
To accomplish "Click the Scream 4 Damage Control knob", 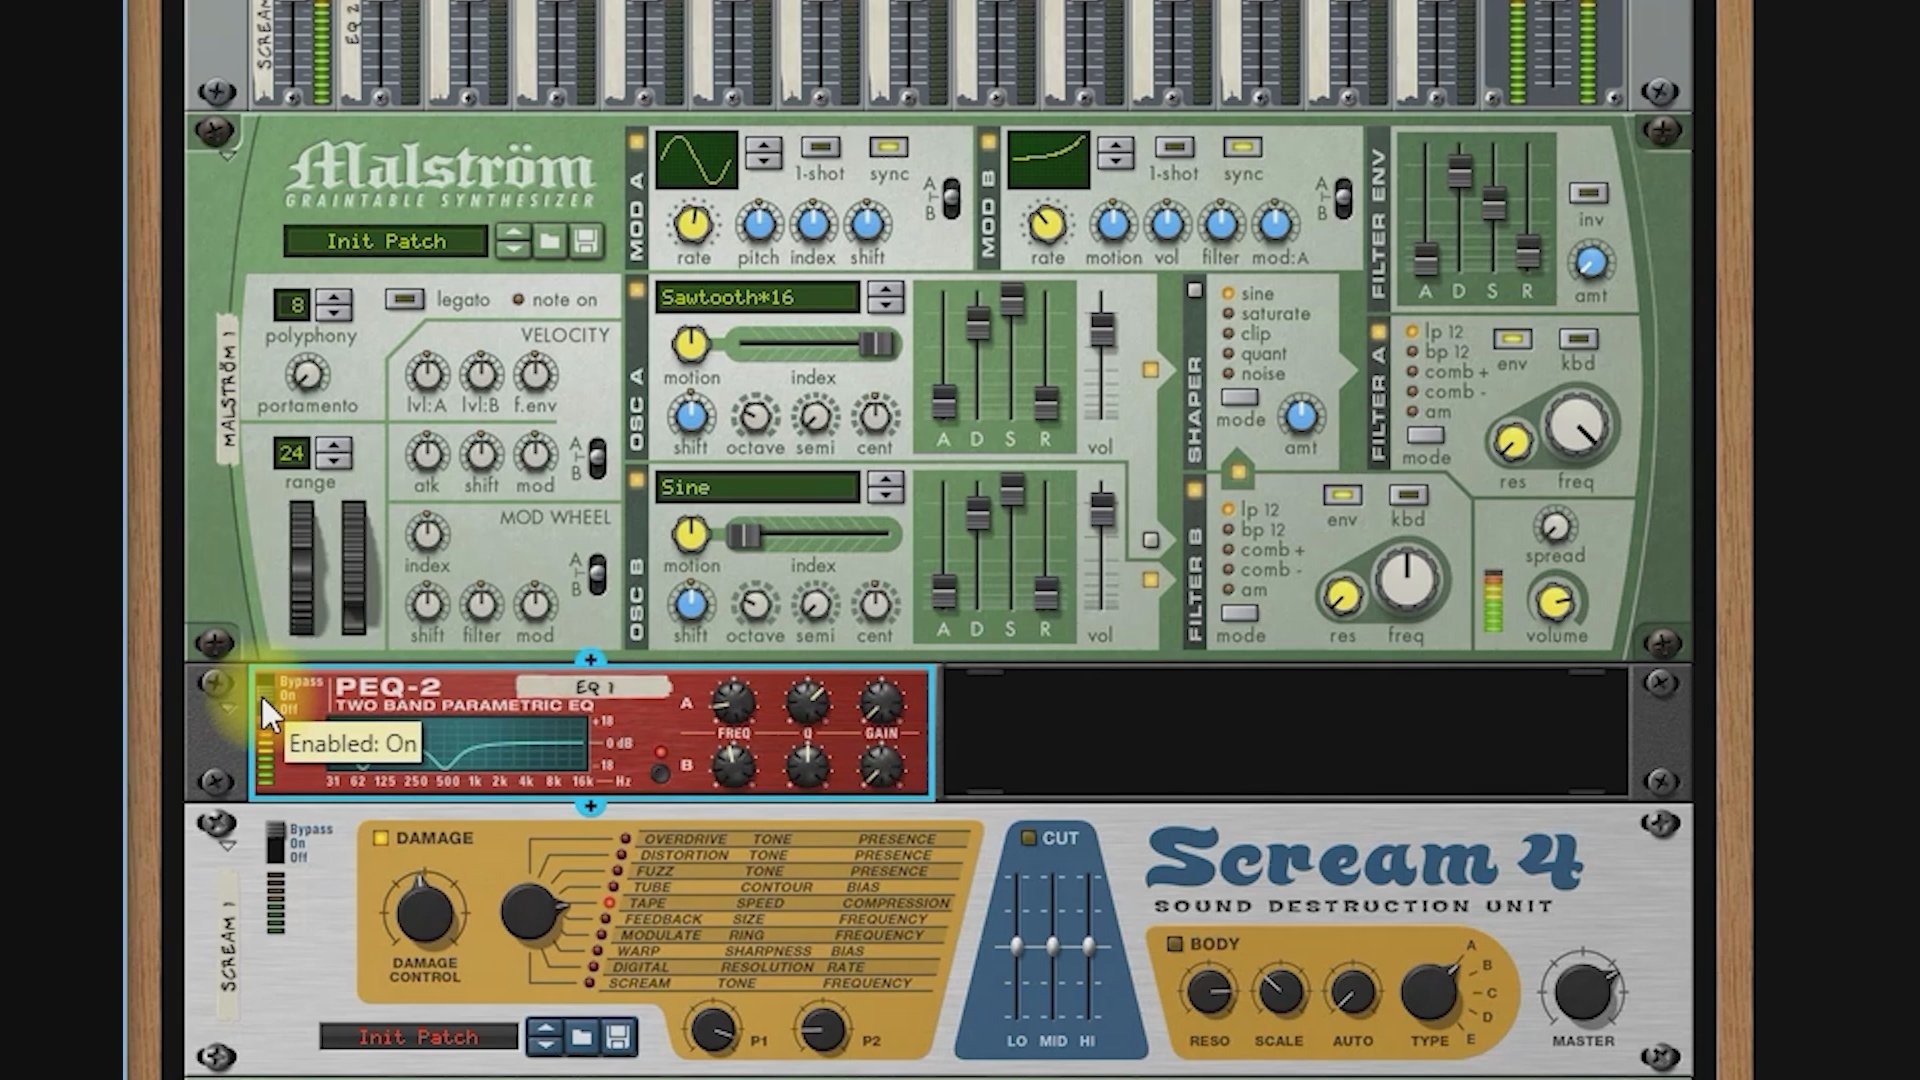I will (x=424, y=913).
